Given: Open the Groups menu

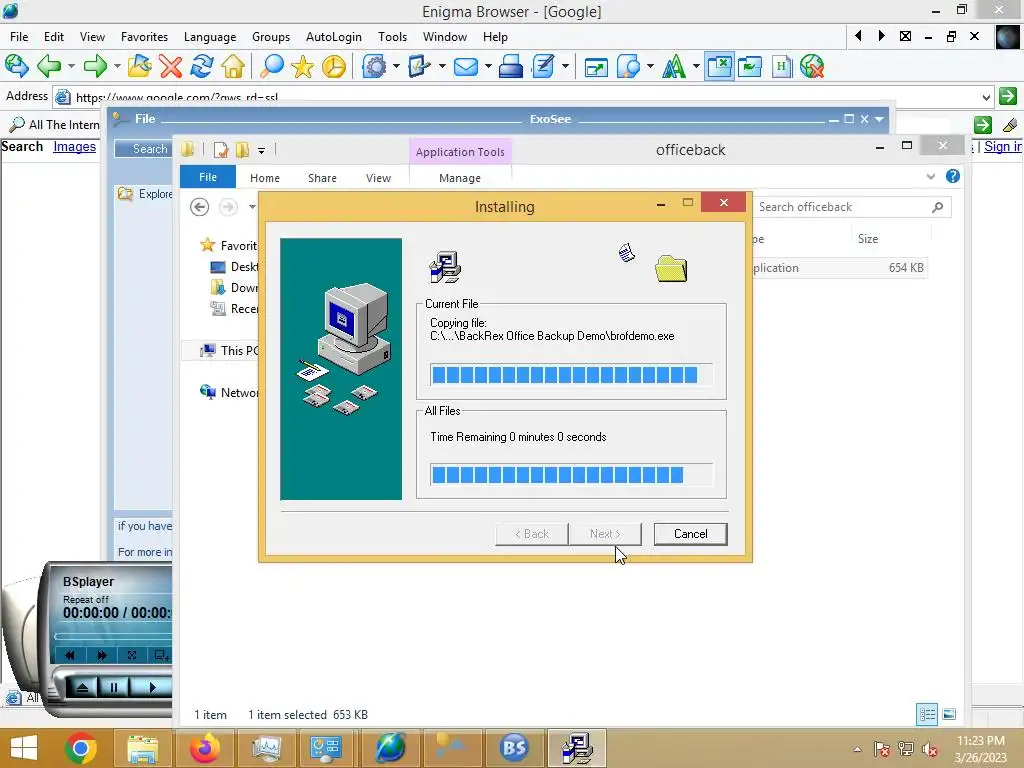Looking at the screenshot, I should (x=270, y=37).
